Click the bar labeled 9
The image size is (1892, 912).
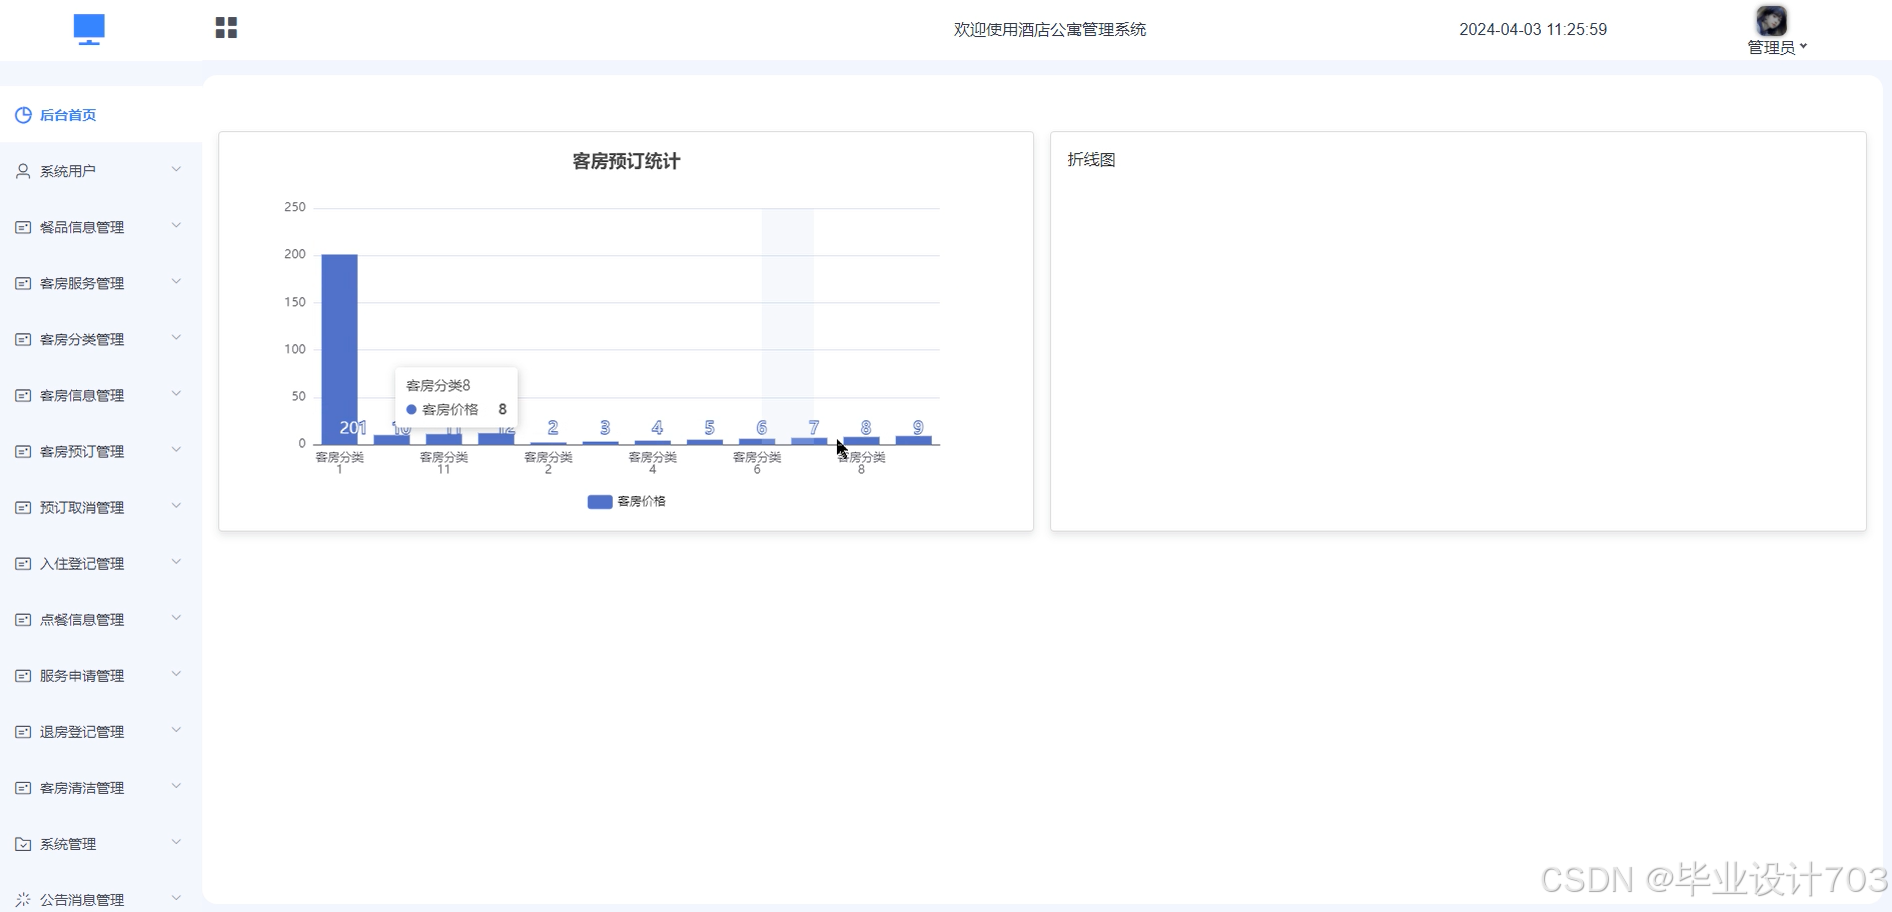click(913, 440)
